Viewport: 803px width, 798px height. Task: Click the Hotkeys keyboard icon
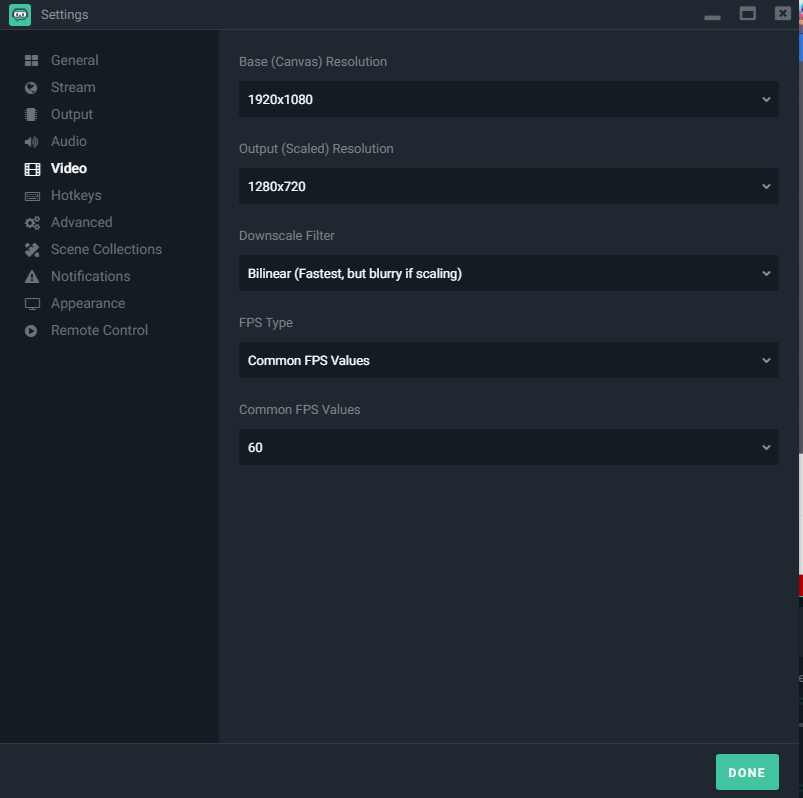click(32, 196)
